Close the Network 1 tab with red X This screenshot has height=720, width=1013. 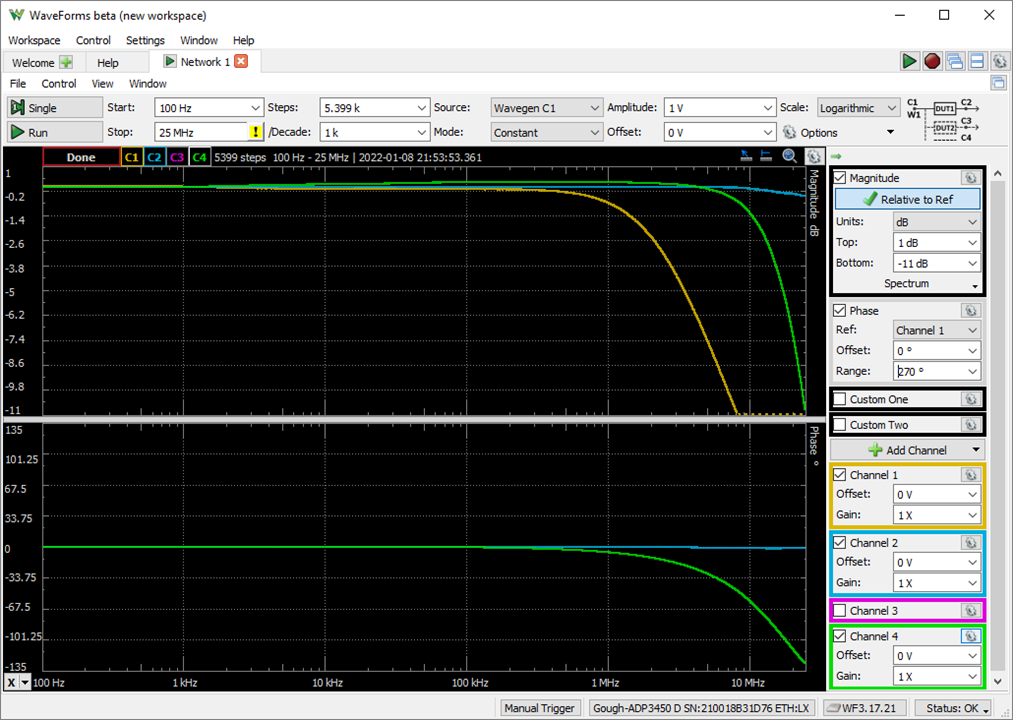pyautogui.click(x=241, y=62)
